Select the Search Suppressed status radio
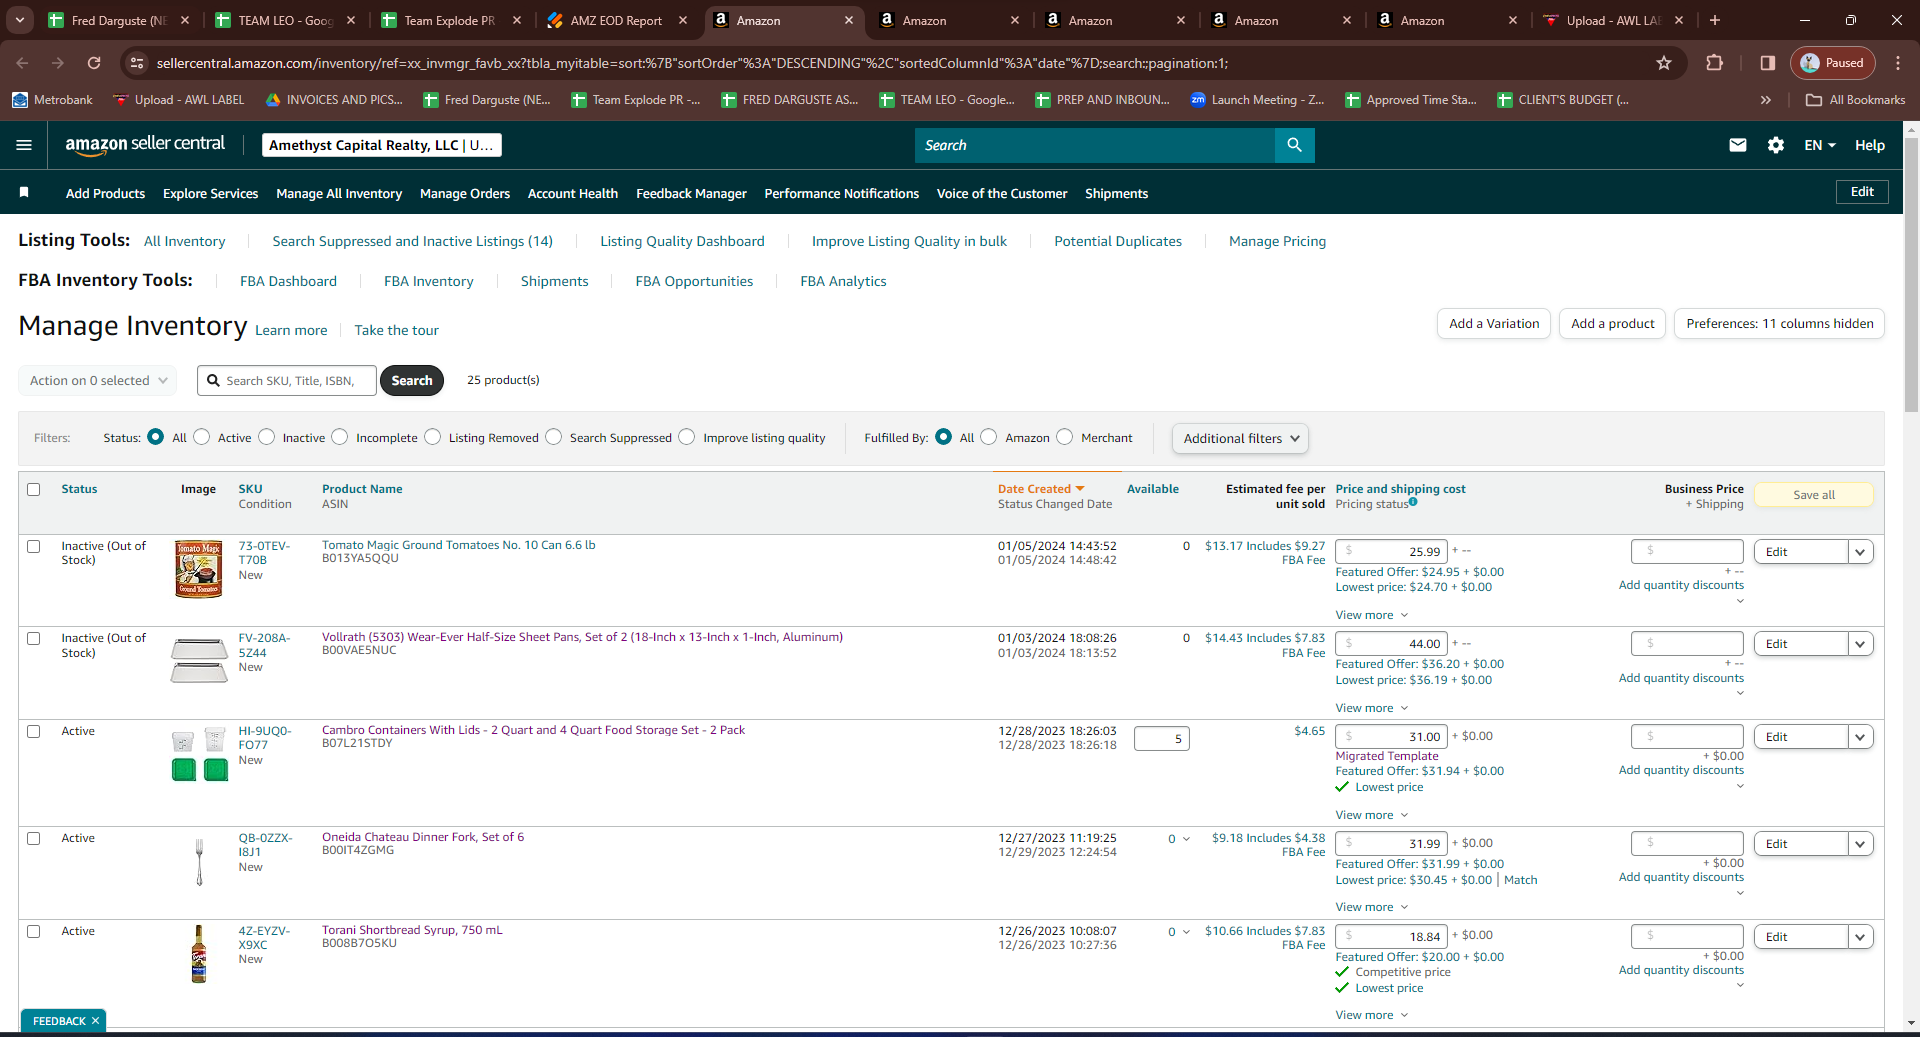Viewport: 1920px width, 1037px height. pos(554,437)
